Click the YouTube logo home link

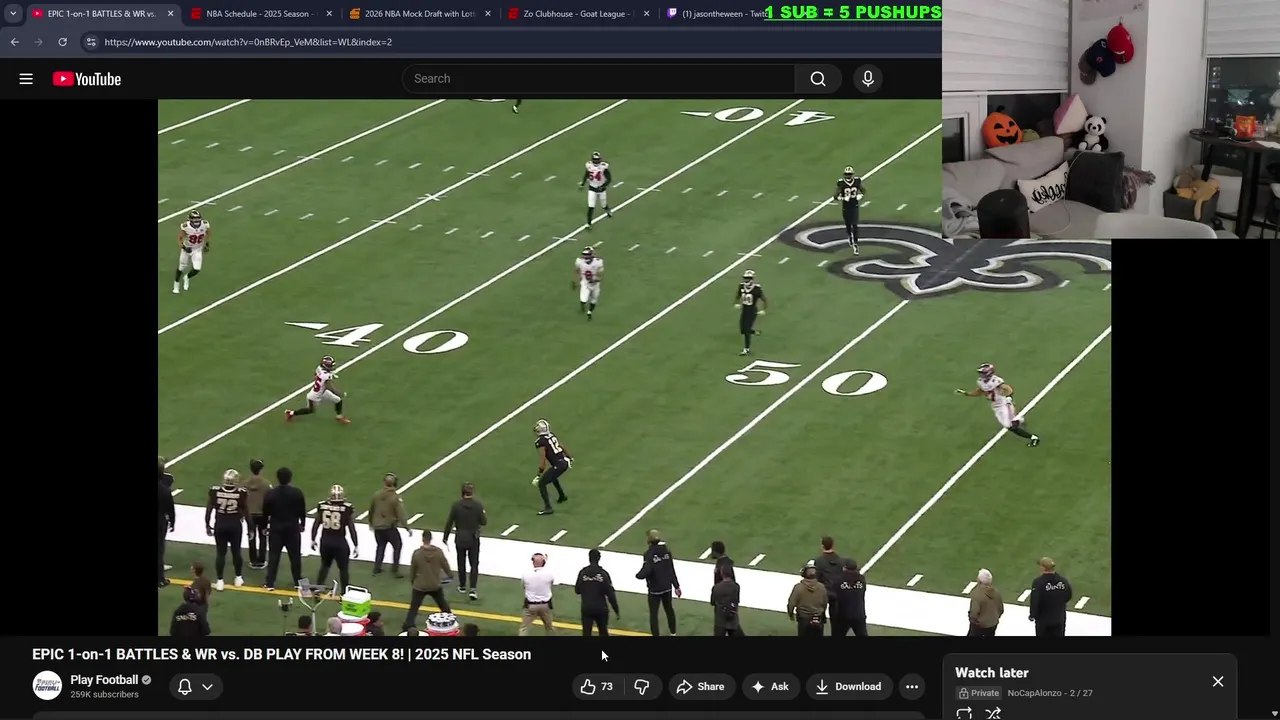(87, 79)
